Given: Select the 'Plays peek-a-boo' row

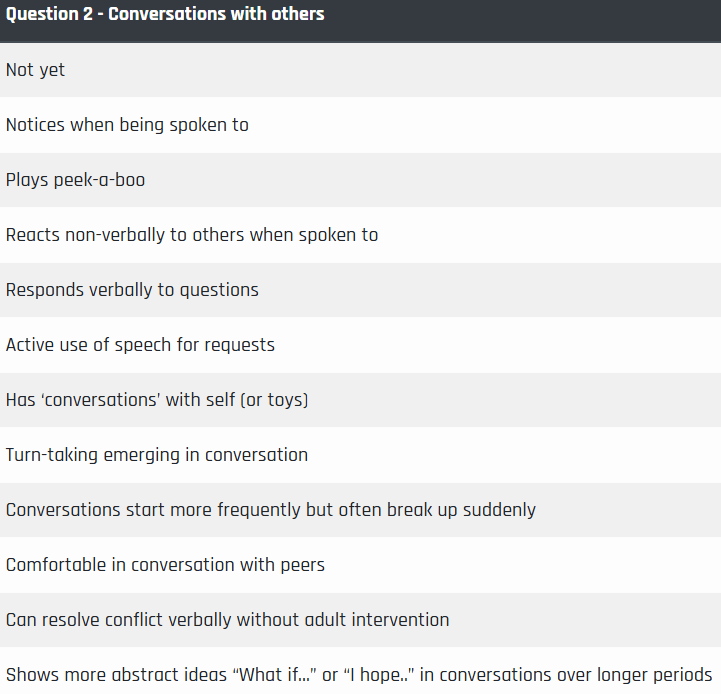Looking at the screenshot, I should click(x=360, y=180).
